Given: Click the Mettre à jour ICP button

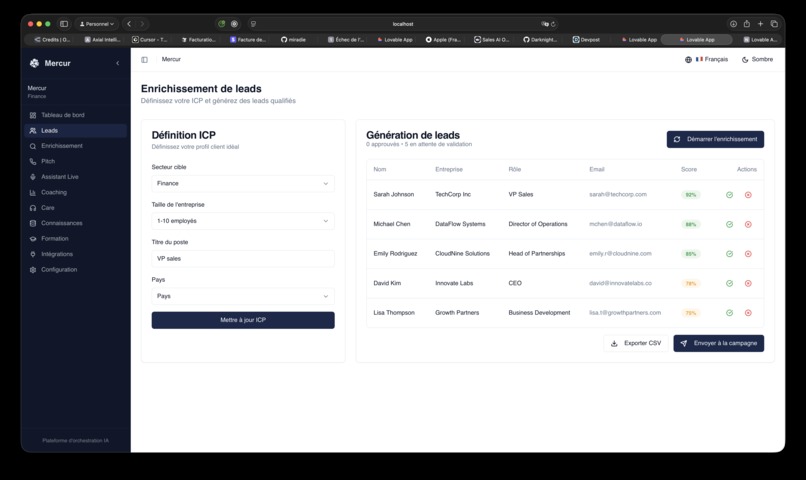Looking at the screenshot, I should (243, 320).
